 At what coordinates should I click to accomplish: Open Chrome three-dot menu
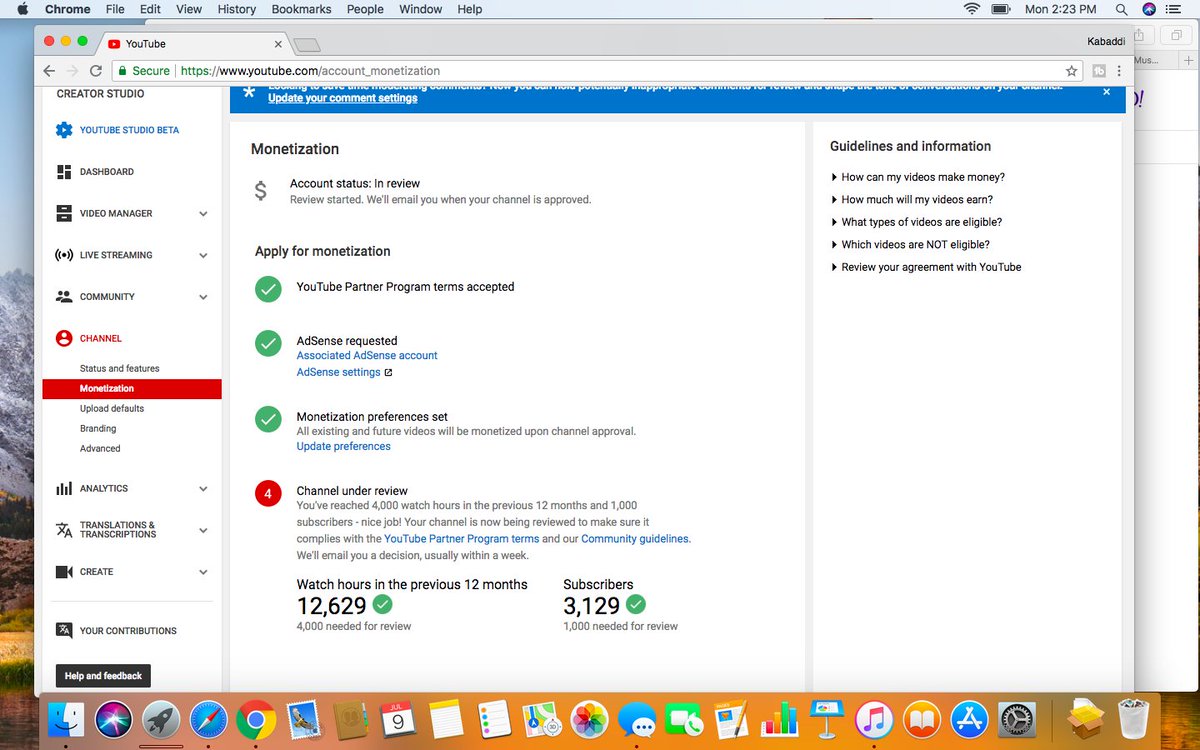point(1119,71)
